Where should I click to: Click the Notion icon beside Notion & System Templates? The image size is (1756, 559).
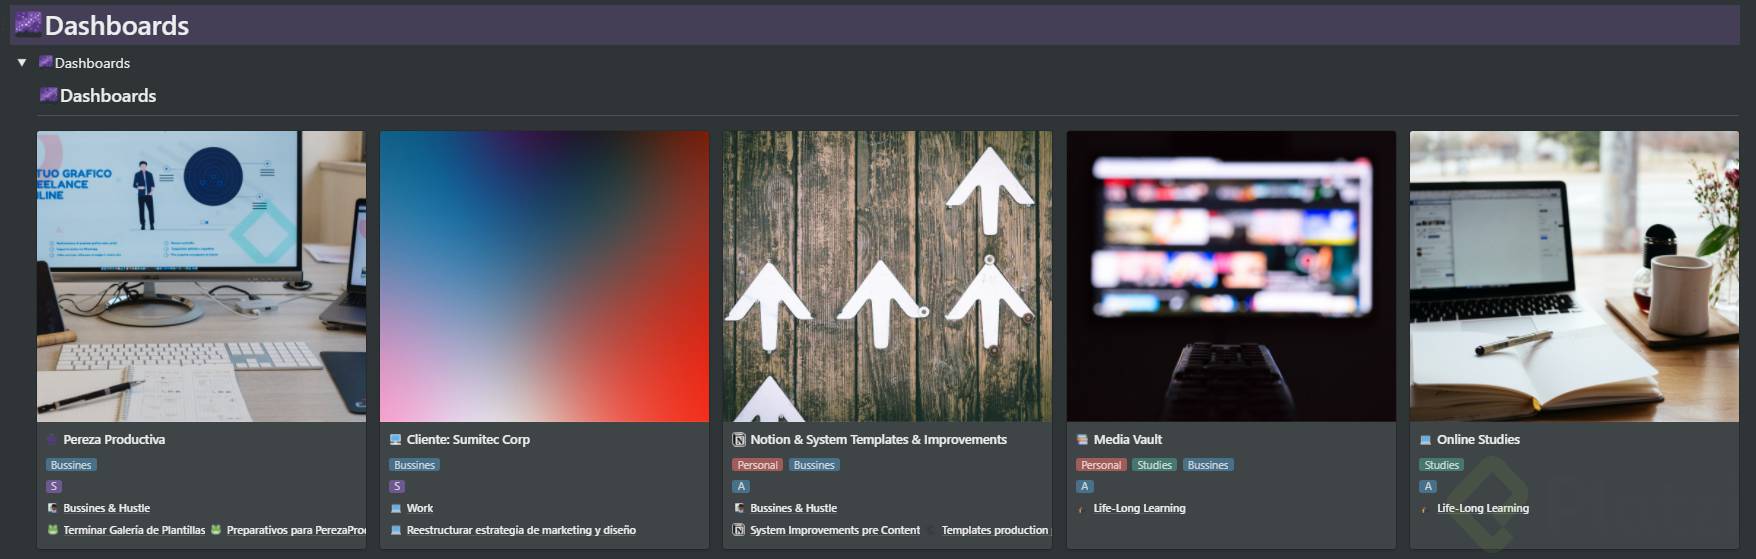pyautogui.click(x=739, y=439)
